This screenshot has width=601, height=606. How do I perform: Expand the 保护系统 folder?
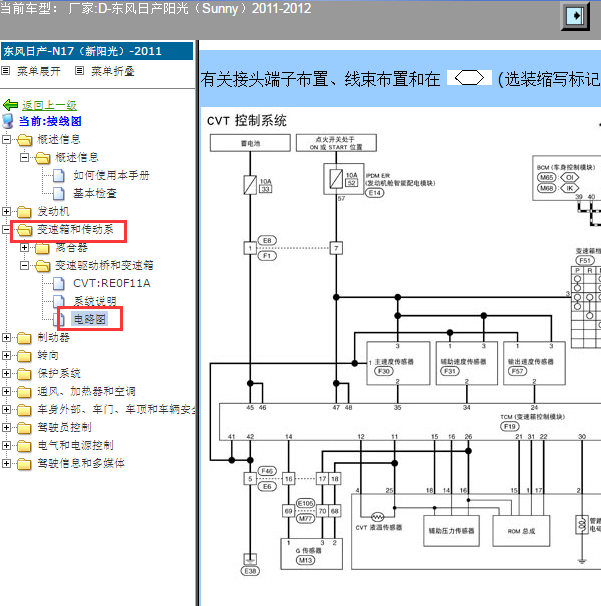(6, 373)
